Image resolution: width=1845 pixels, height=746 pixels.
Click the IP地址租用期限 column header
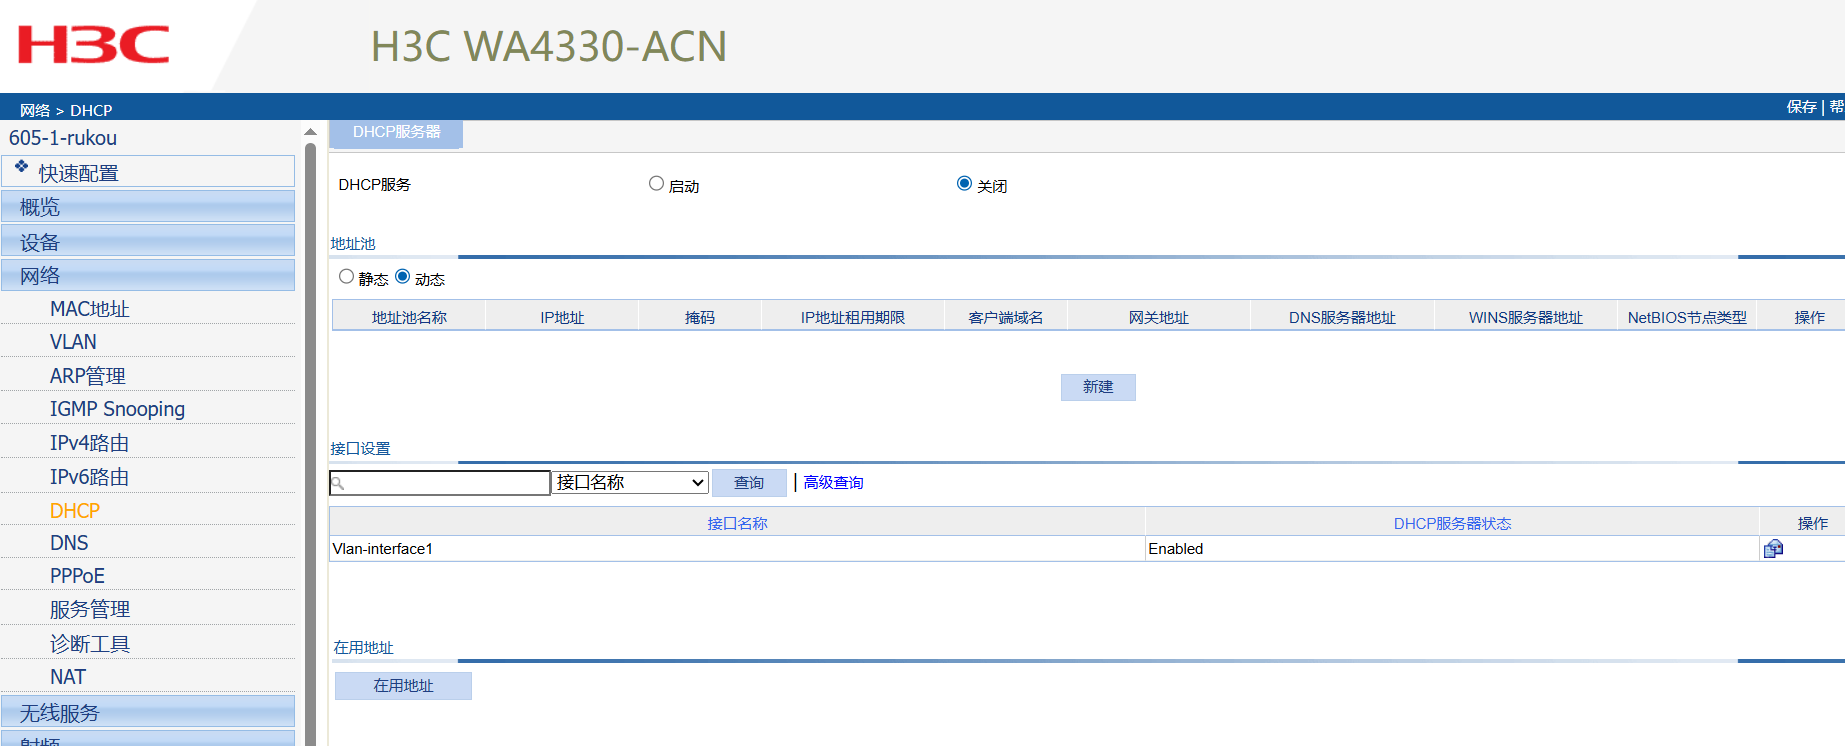tap(853, 317)
